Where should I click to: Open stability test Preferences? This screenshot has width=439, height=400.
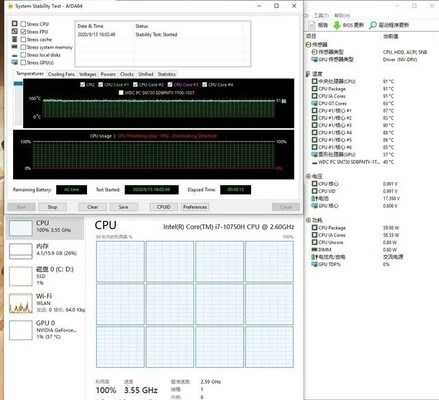click(x=195, y=207)
